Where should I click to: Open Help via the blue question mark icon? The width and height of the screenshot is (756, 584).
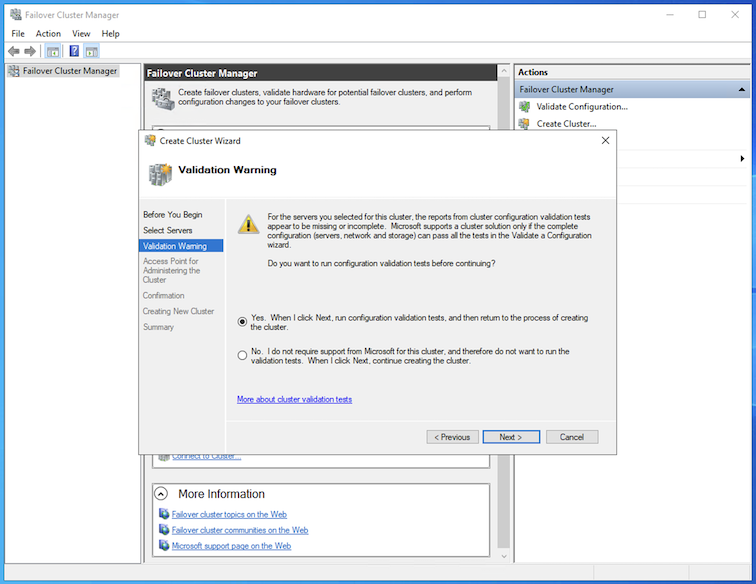74,51
